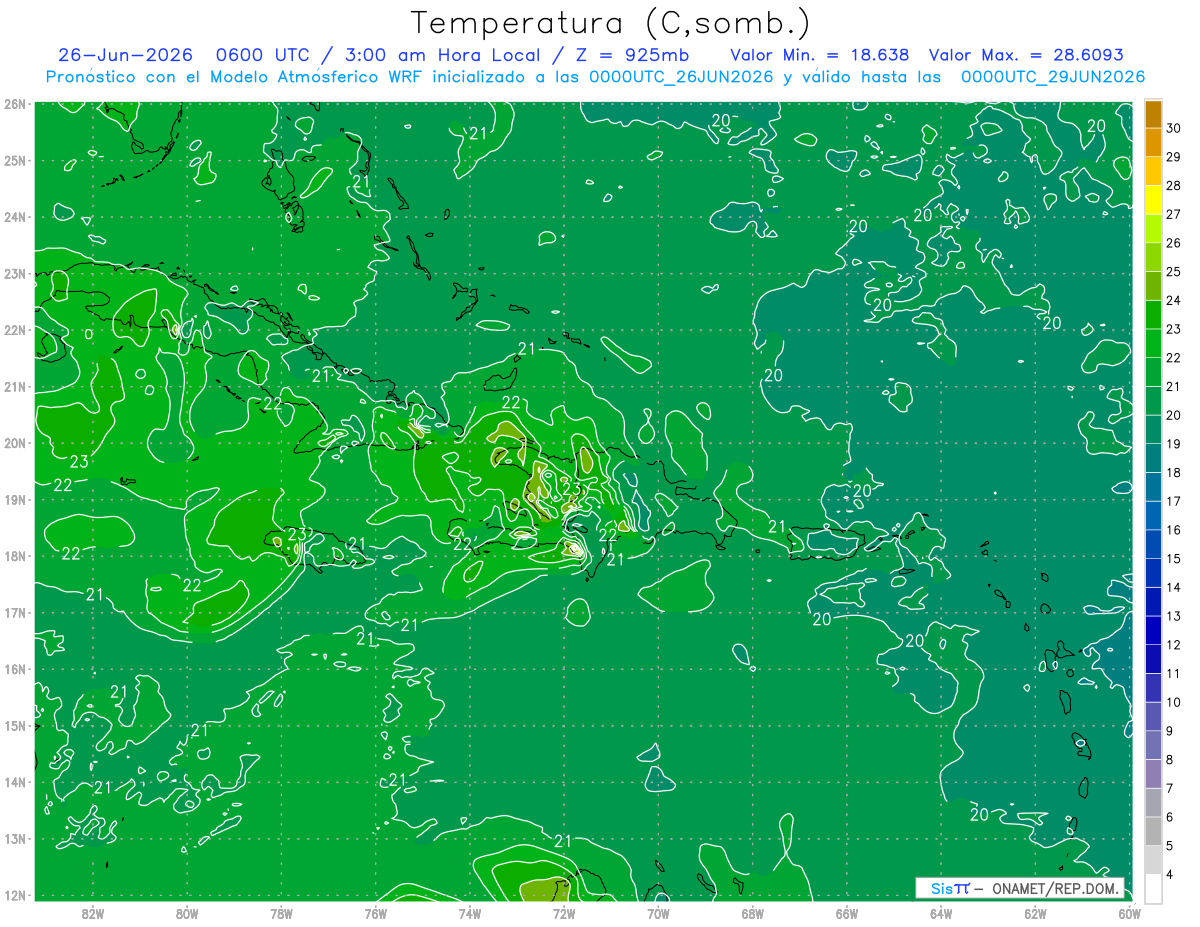Click the "66W" longitude axis label
Image resolution: width=1200 pixels, height=927 pixels.
847,913
